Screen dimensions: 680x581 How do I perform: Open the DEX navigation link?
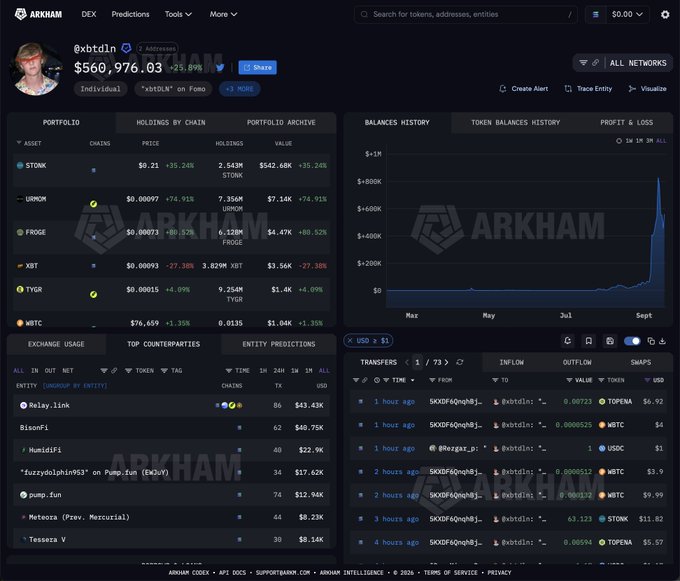tap(89, 14)
